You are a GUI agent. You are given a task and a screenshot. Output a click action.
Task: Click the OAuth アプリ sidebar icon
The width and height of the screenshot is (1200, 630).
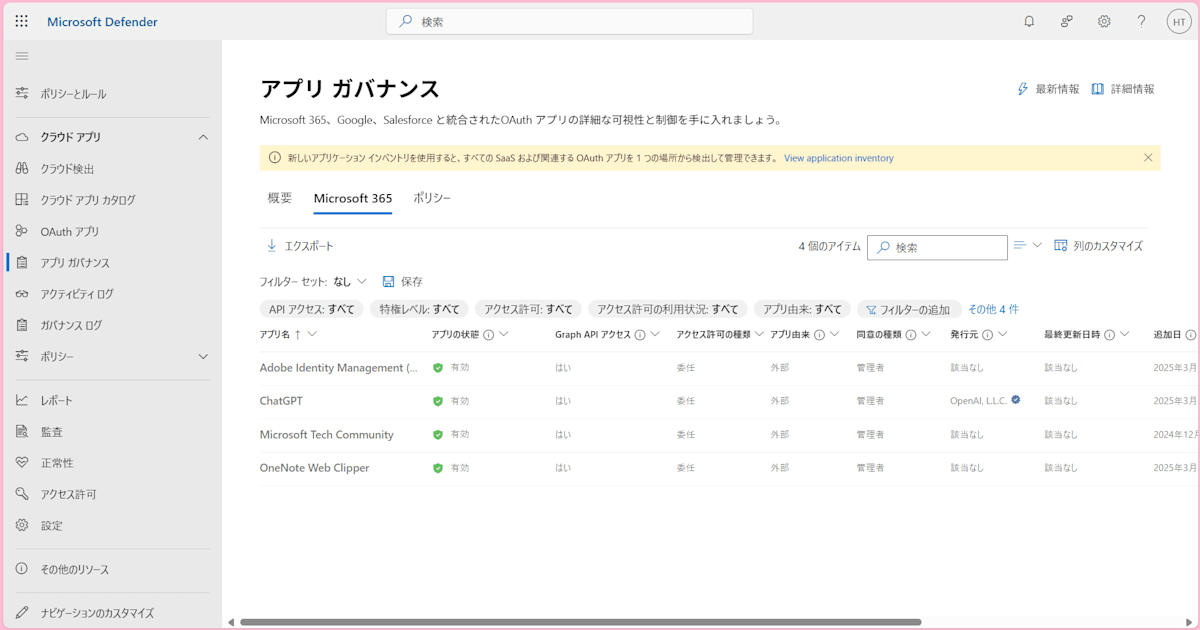click(x=22, y=231)
